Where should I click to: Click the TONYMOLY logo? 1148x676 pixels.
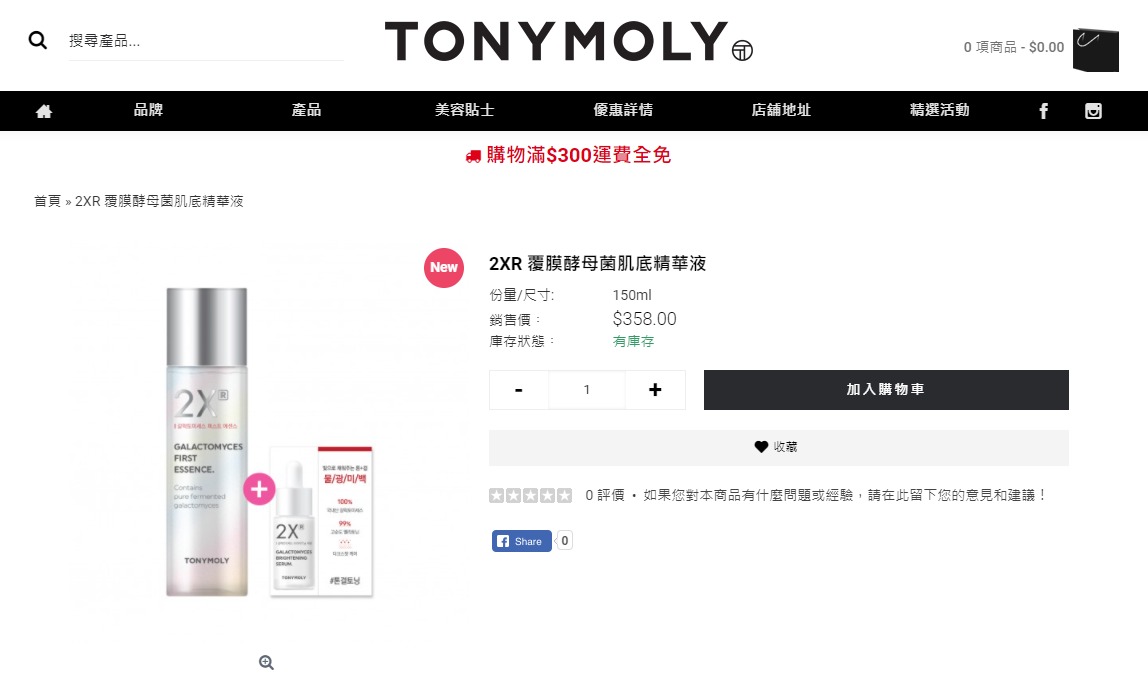point(568,41)
